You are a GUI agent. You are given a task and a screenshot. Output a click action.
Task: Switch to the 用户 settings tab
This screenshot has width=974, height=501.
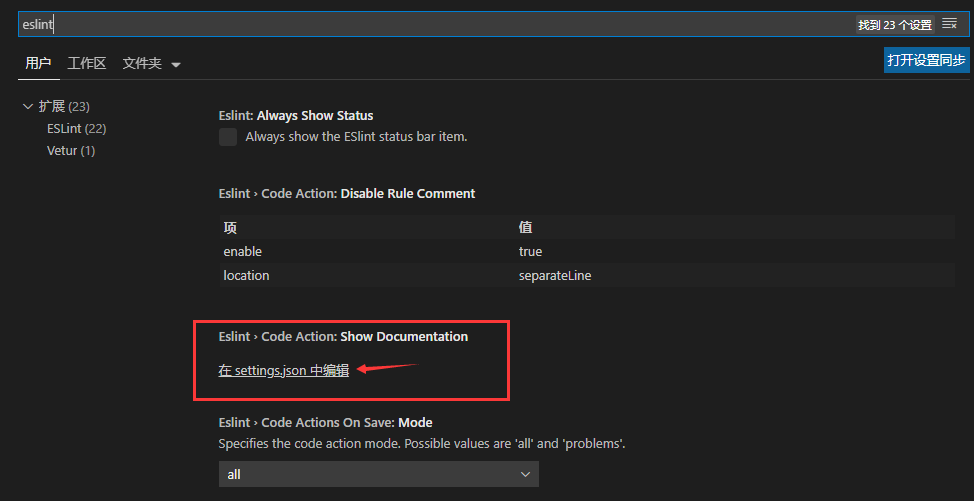pos(39,63)
